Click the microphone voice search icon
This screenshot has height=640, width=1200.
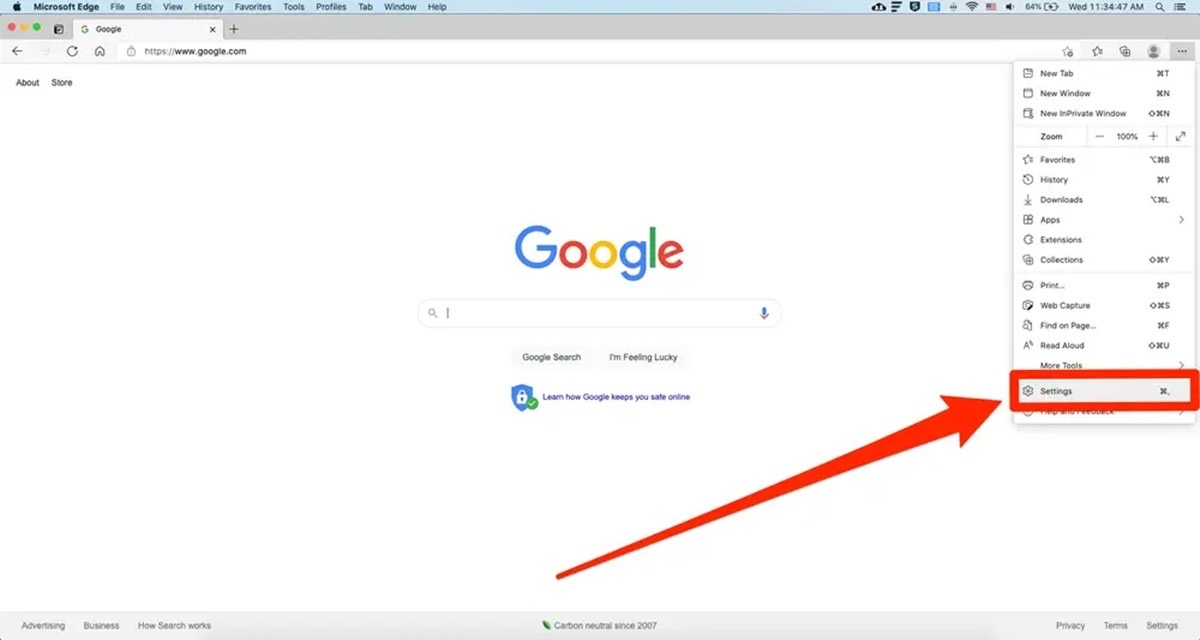[764, 313]
